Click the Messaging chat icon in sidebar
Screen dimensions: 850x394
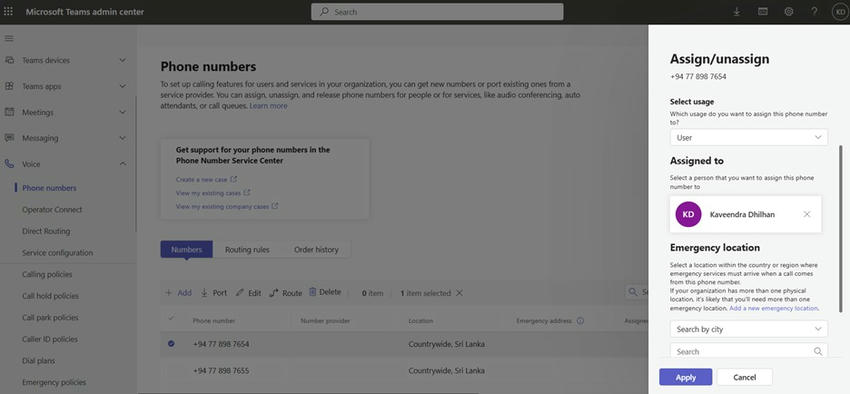[x=9, y=138]
